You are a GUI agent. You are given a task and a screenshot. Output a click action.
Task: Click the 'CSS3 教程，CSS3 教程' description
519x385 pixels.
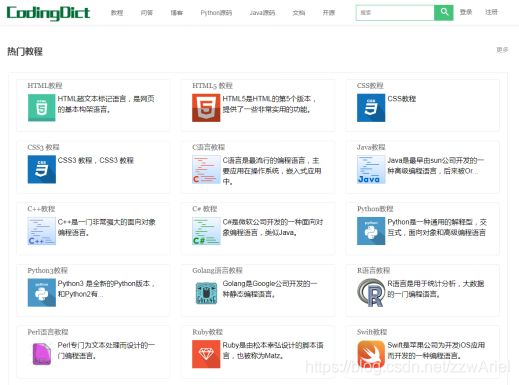point(96,160)
